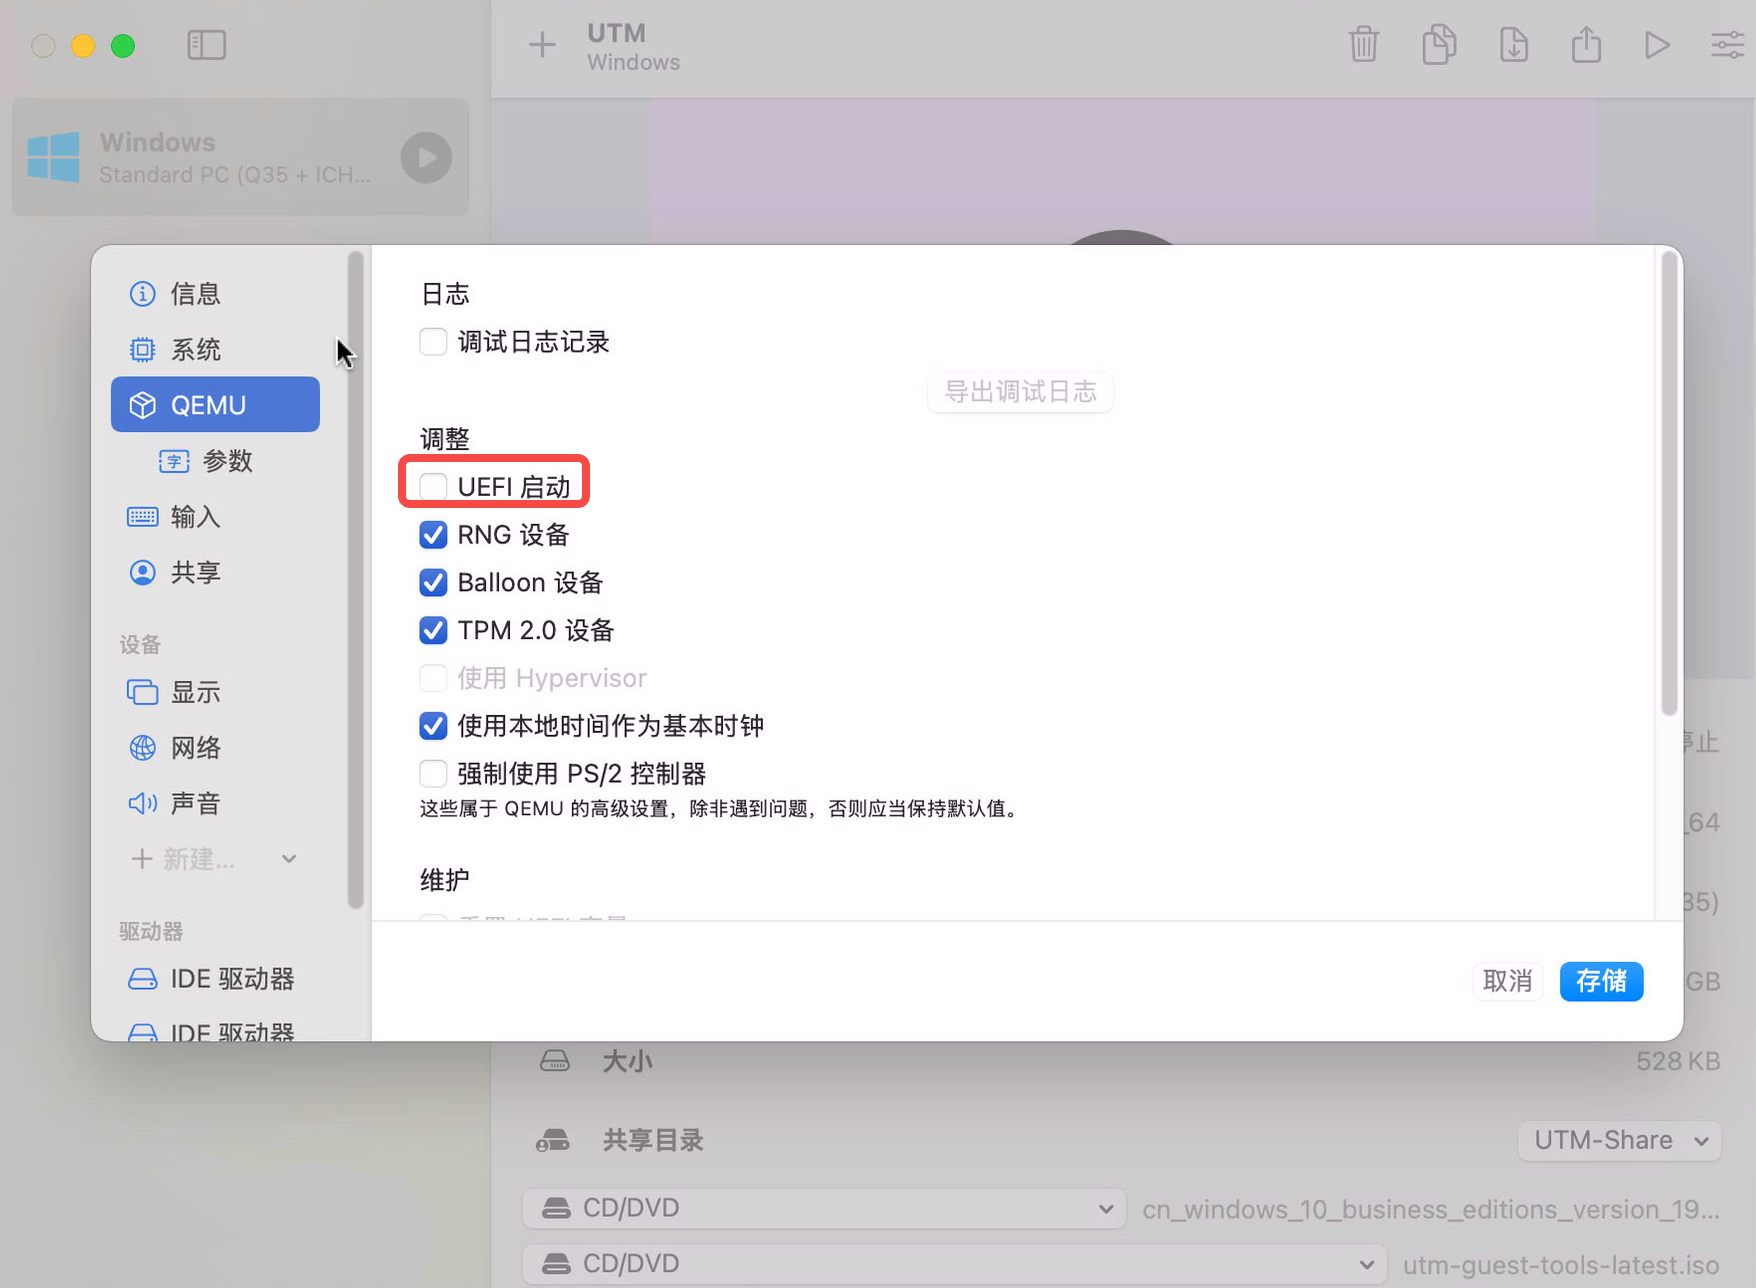Toggle the 使用 Hypervisor checkbox

pyautogui.click(x=433, y=678)
